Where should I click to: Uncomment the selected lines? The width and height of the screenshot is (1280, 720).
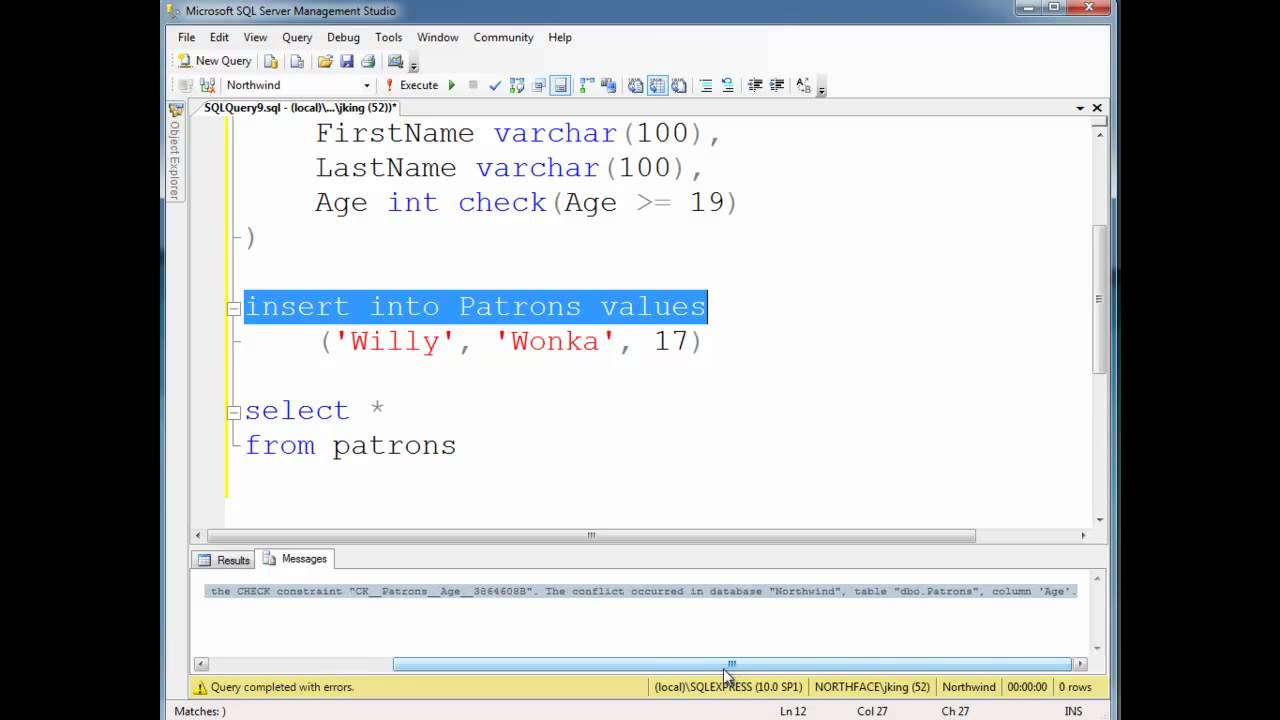tap(727, 86)
